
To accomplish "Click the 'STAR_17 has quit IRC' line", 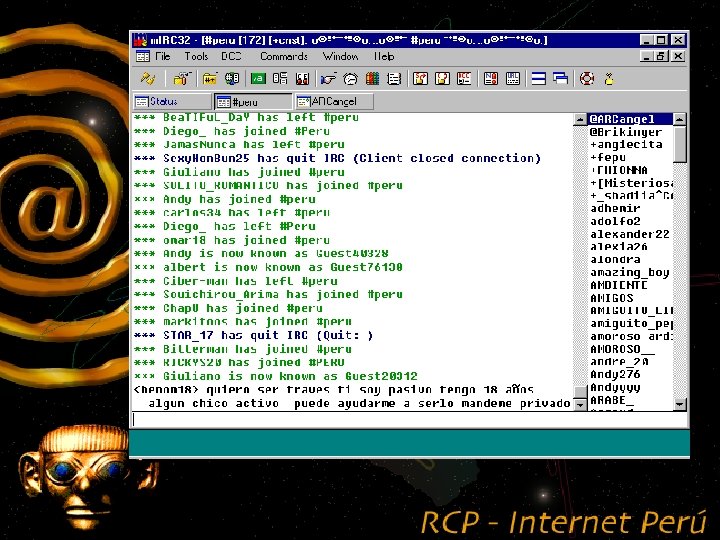I will [253, 335].
